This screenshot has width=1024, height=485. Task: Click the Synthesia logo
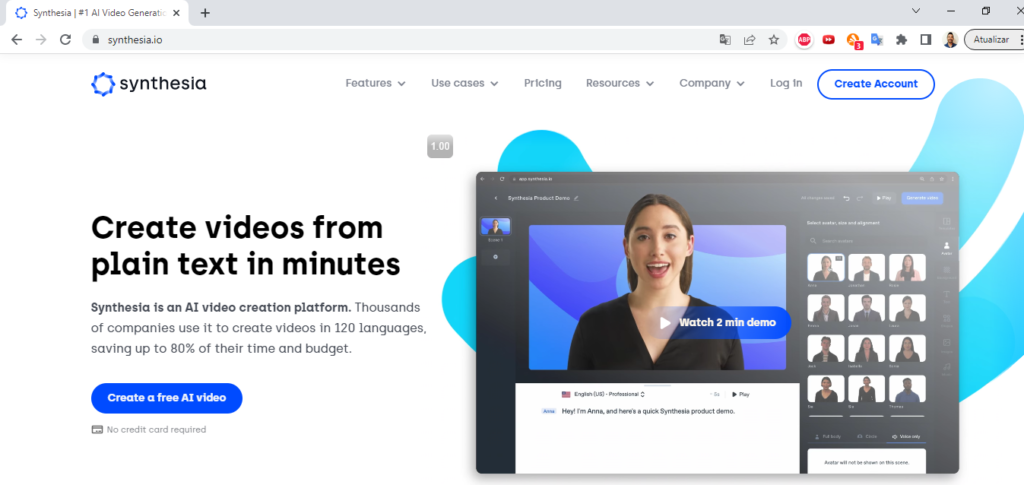tap(148, 84)
